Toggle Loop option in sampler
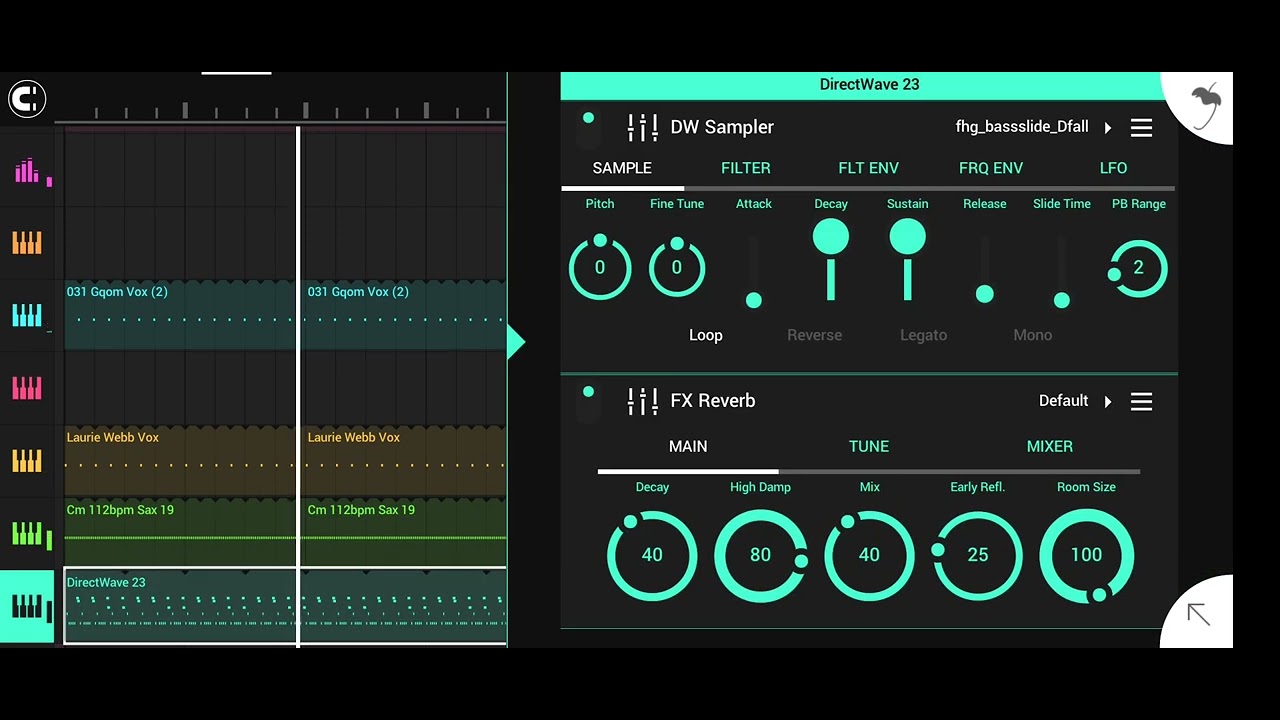 [x=706, y=335]
